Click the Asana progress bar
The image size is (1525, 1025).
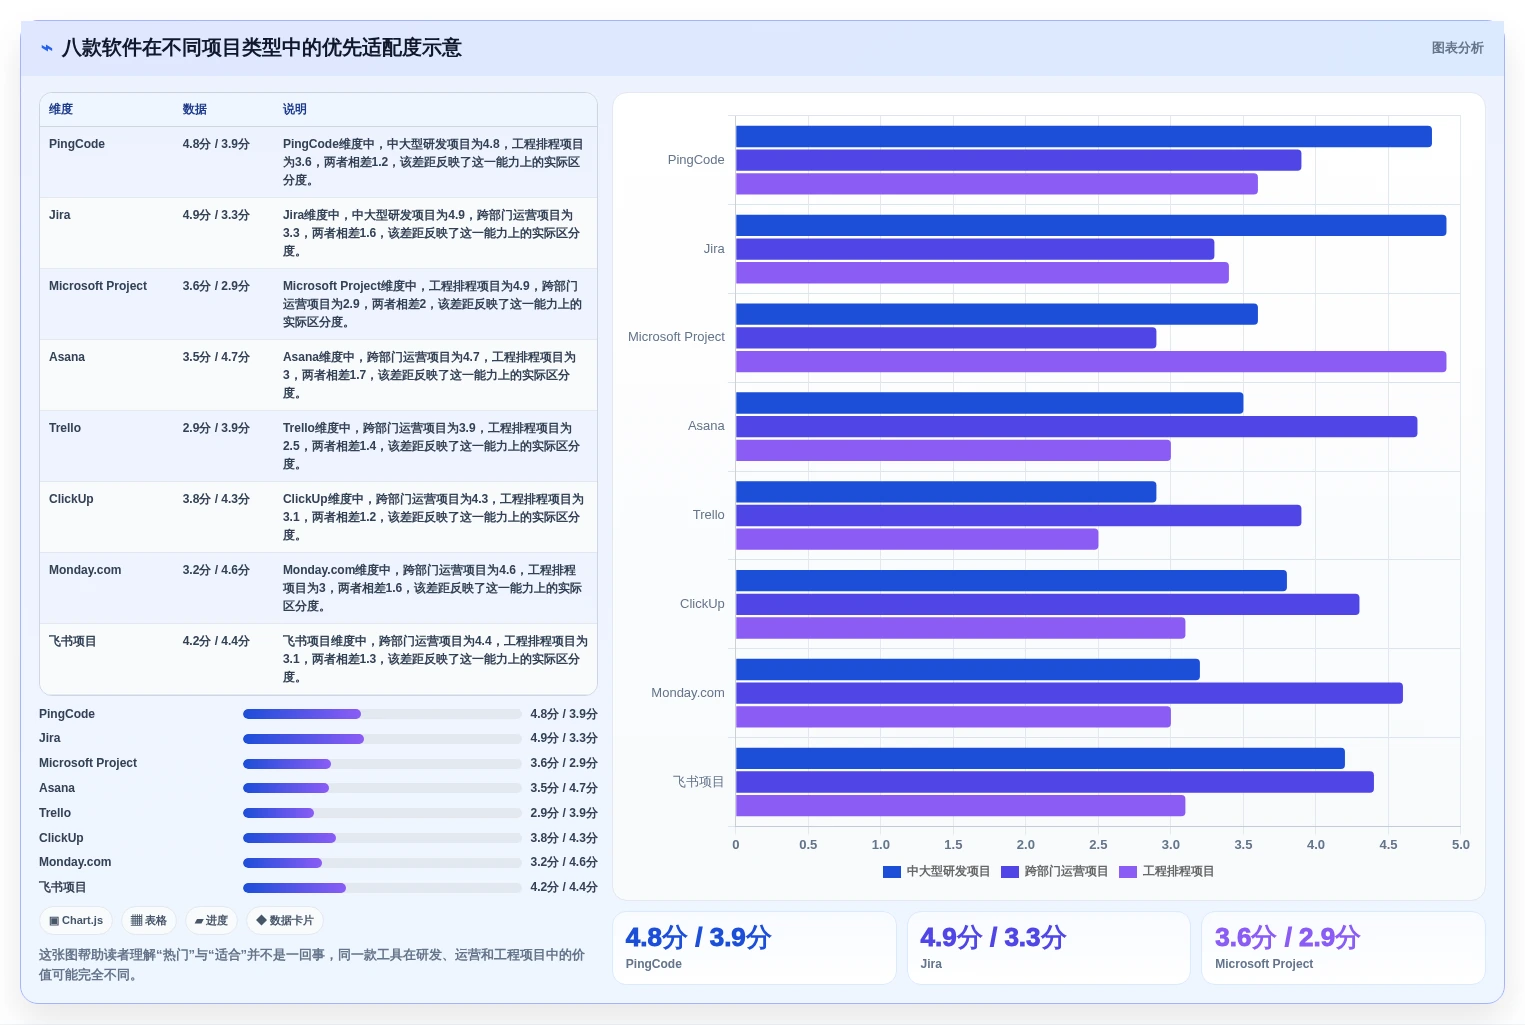point(382,788)
